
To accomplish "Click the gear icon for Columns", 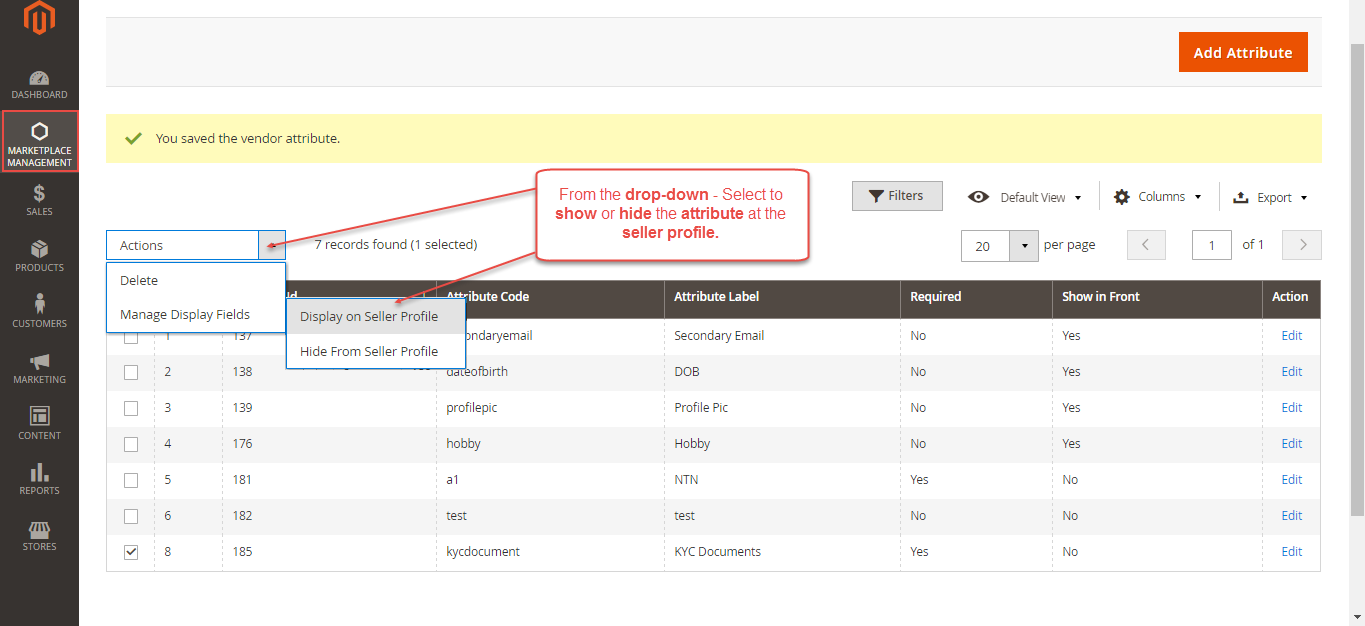I will point(1122,197).
